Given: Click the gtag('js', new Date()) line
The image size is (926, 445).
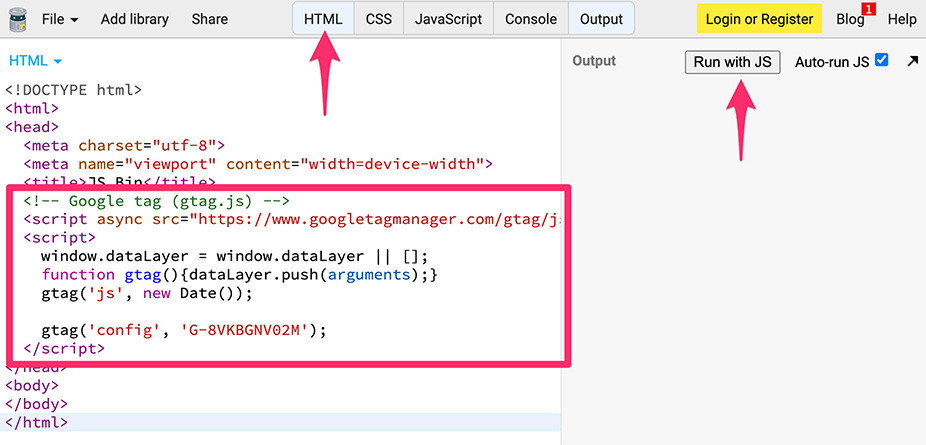Looking at the screenshot, I should (146, 293).
